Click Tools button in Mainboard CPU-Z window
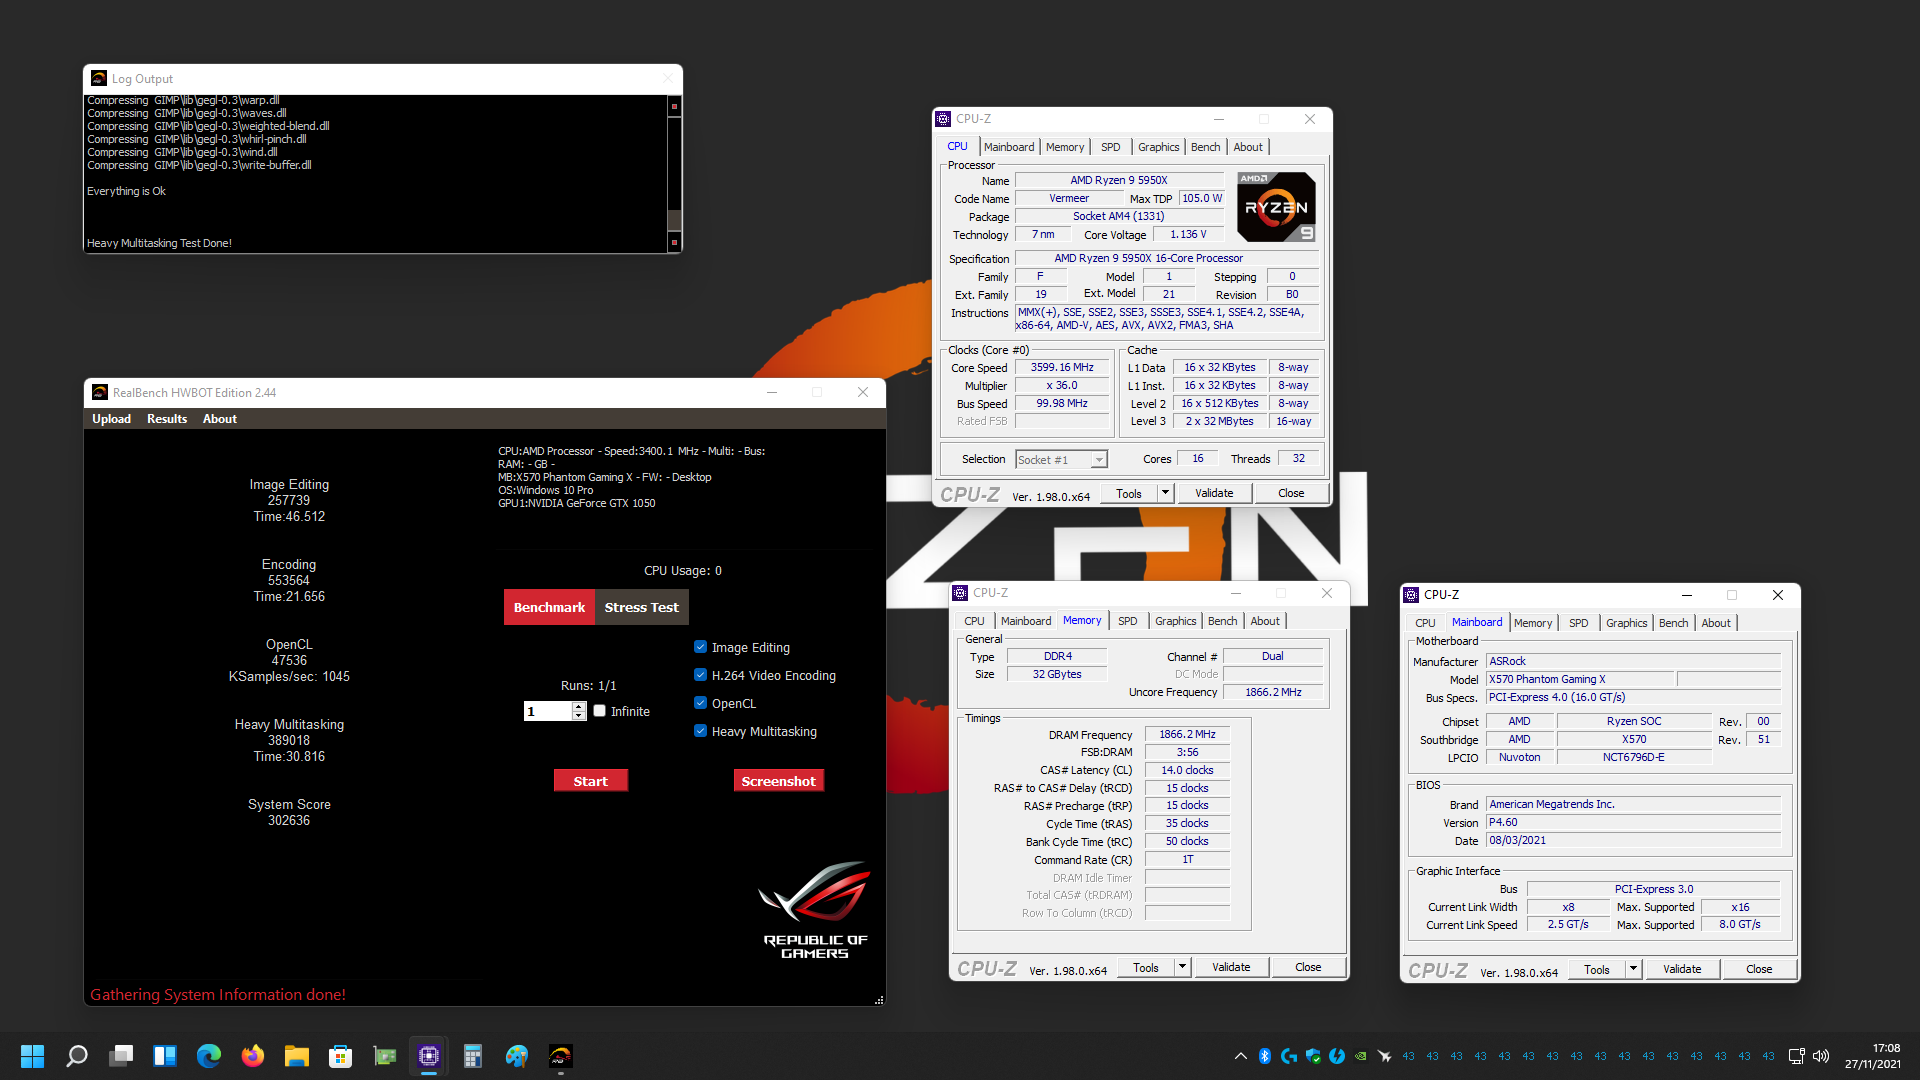 tap(1597, 969)
